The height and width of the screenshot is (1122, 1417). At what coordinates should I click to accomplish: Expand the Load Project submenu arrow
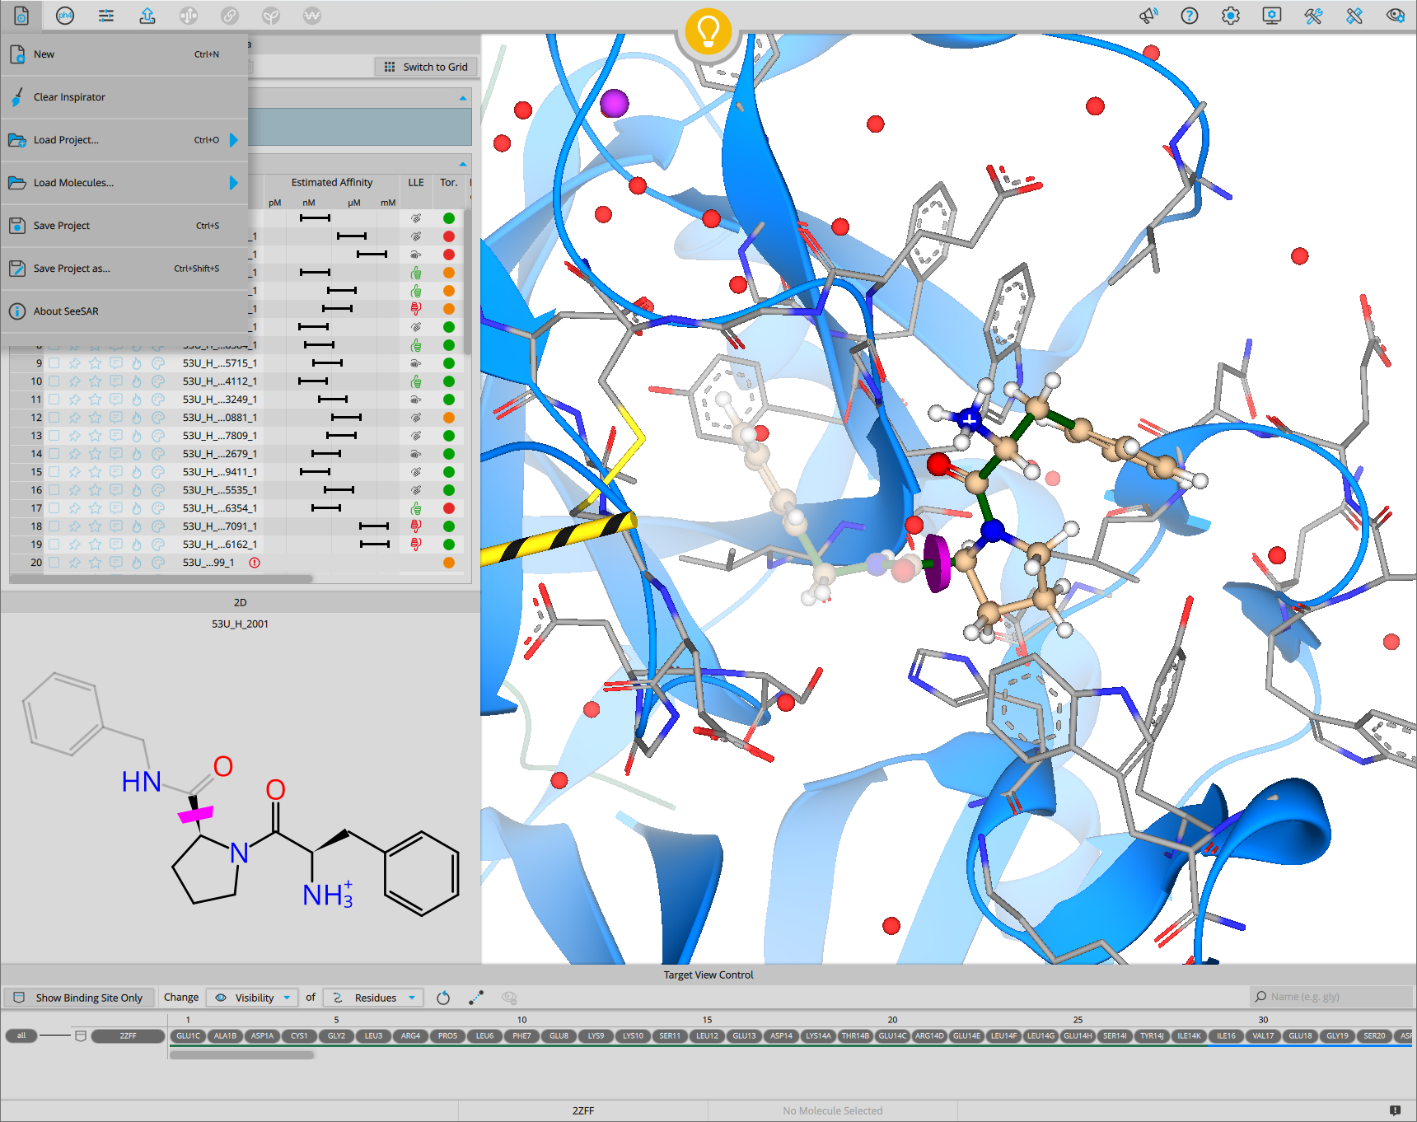tap(233, 140)
